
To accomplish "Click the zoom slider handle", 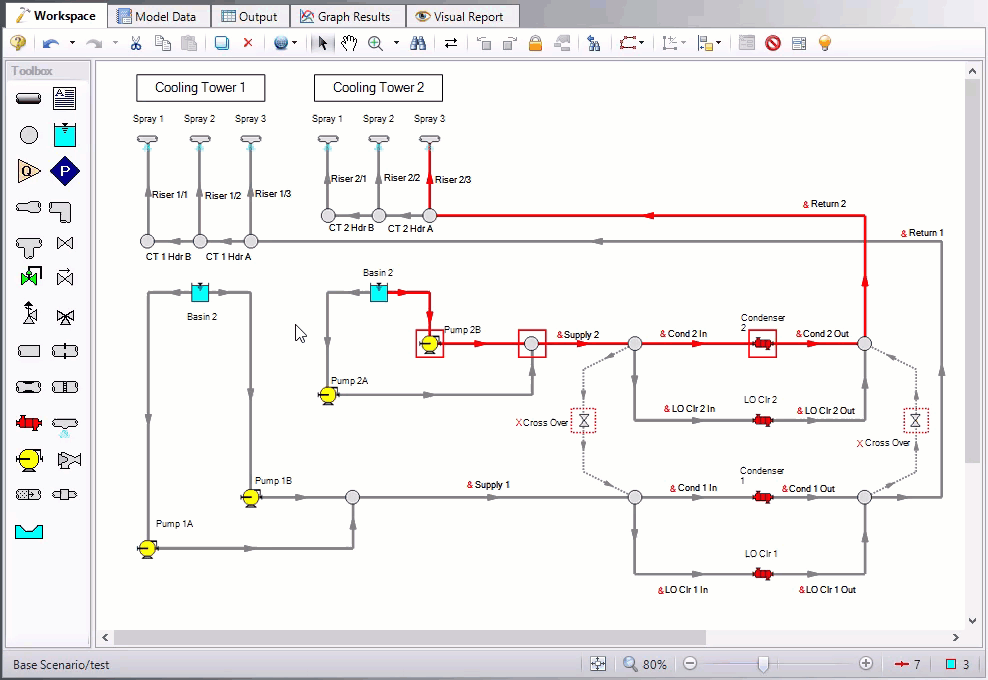I will tap(763, 664).
